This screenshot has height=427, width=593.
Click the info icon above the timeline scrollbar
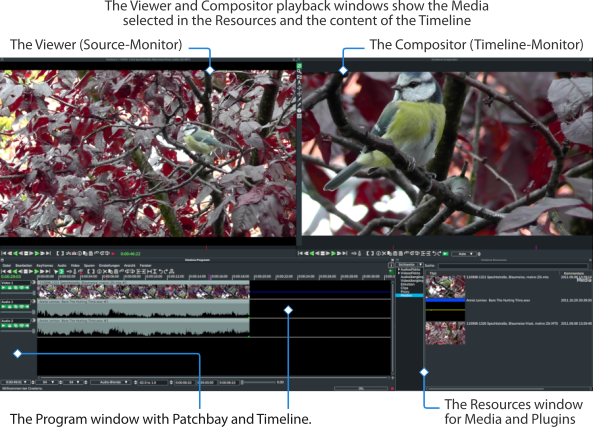tap(391, 265)
